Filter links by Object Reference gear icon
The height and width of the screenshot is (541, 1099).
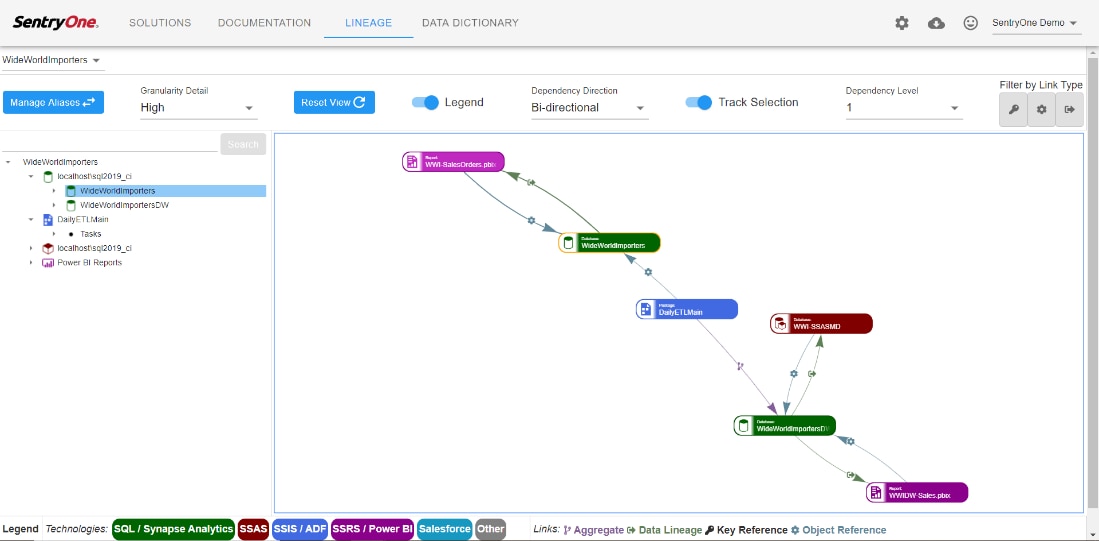[x=1041, y=109]
